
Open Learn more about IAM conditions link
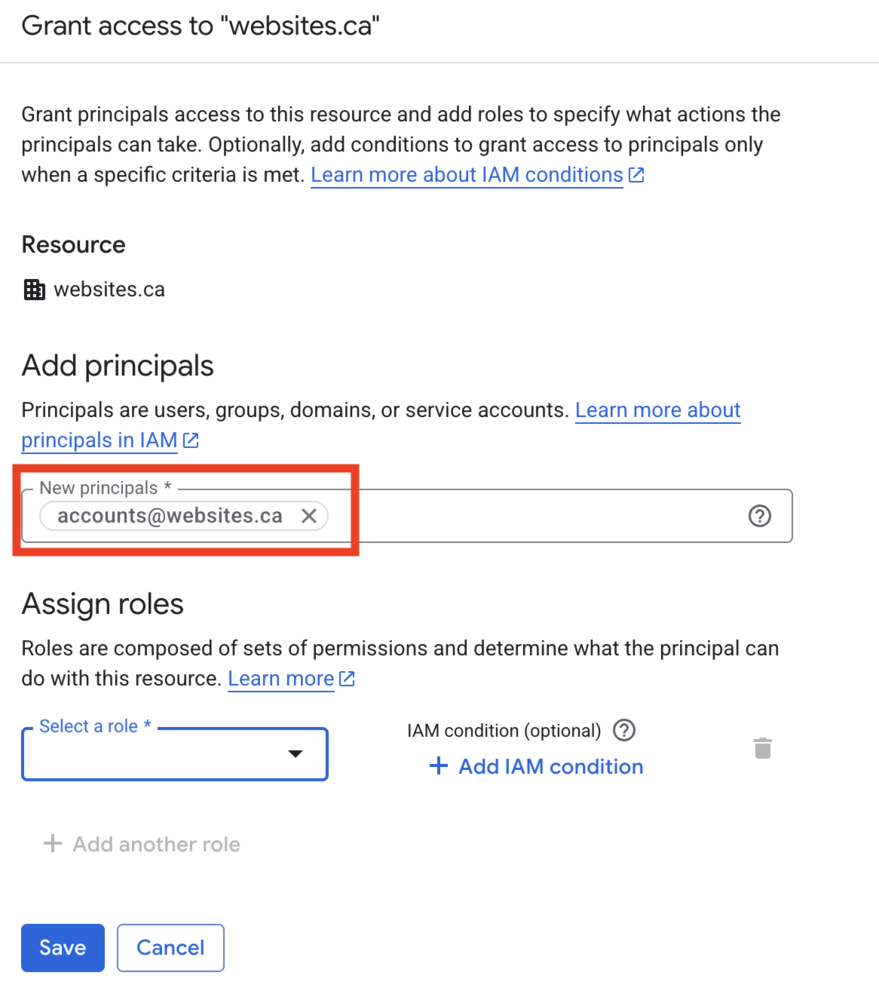pyautogui.click(x=466, y=175)
